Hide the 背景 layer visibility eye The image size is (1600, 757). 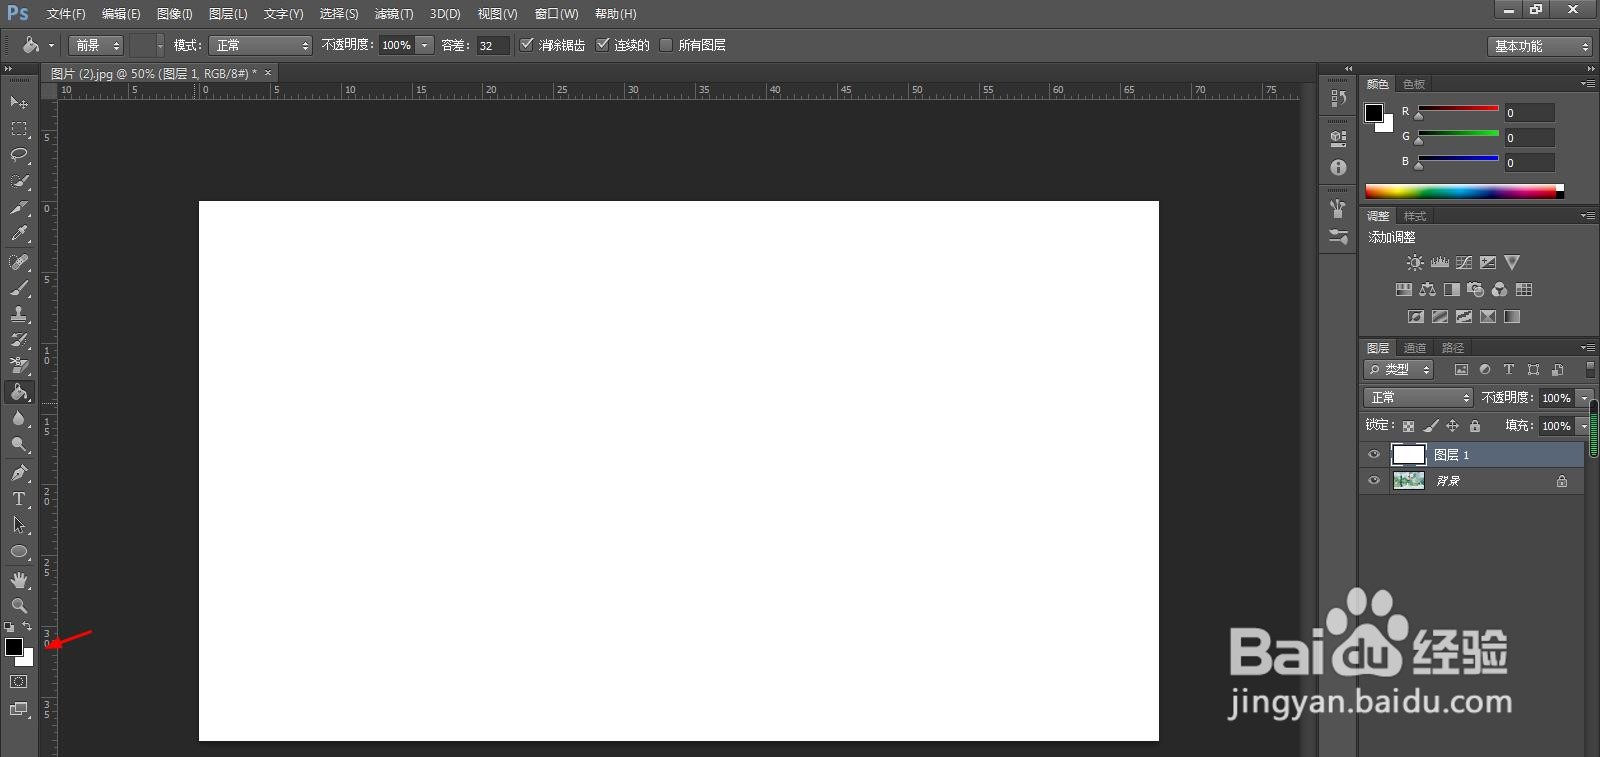click(x=1374, y=481)
